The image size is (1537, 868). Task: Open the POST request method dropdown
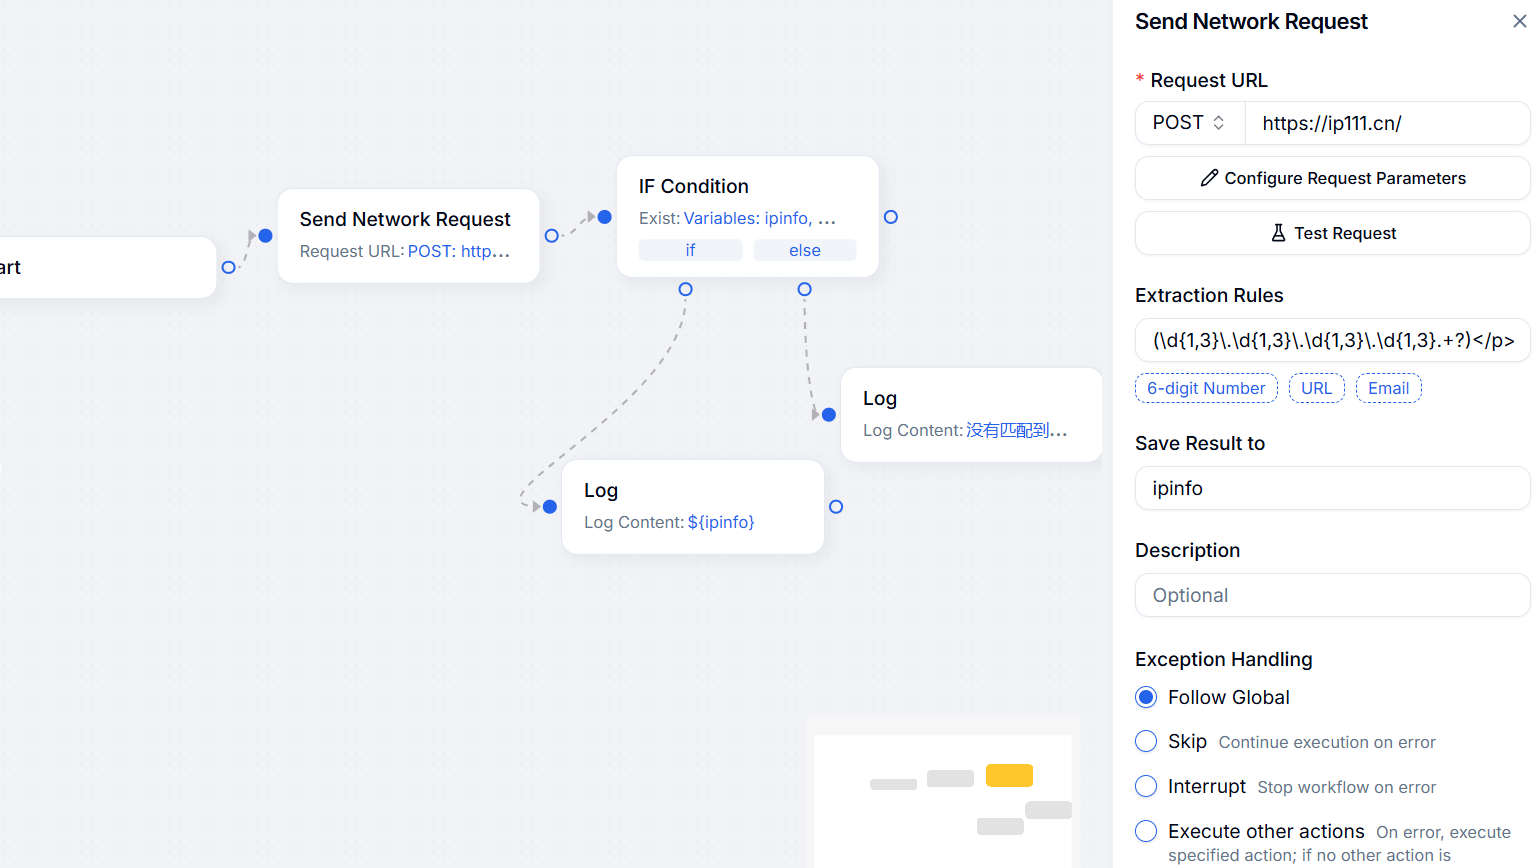coord(1189,123)
